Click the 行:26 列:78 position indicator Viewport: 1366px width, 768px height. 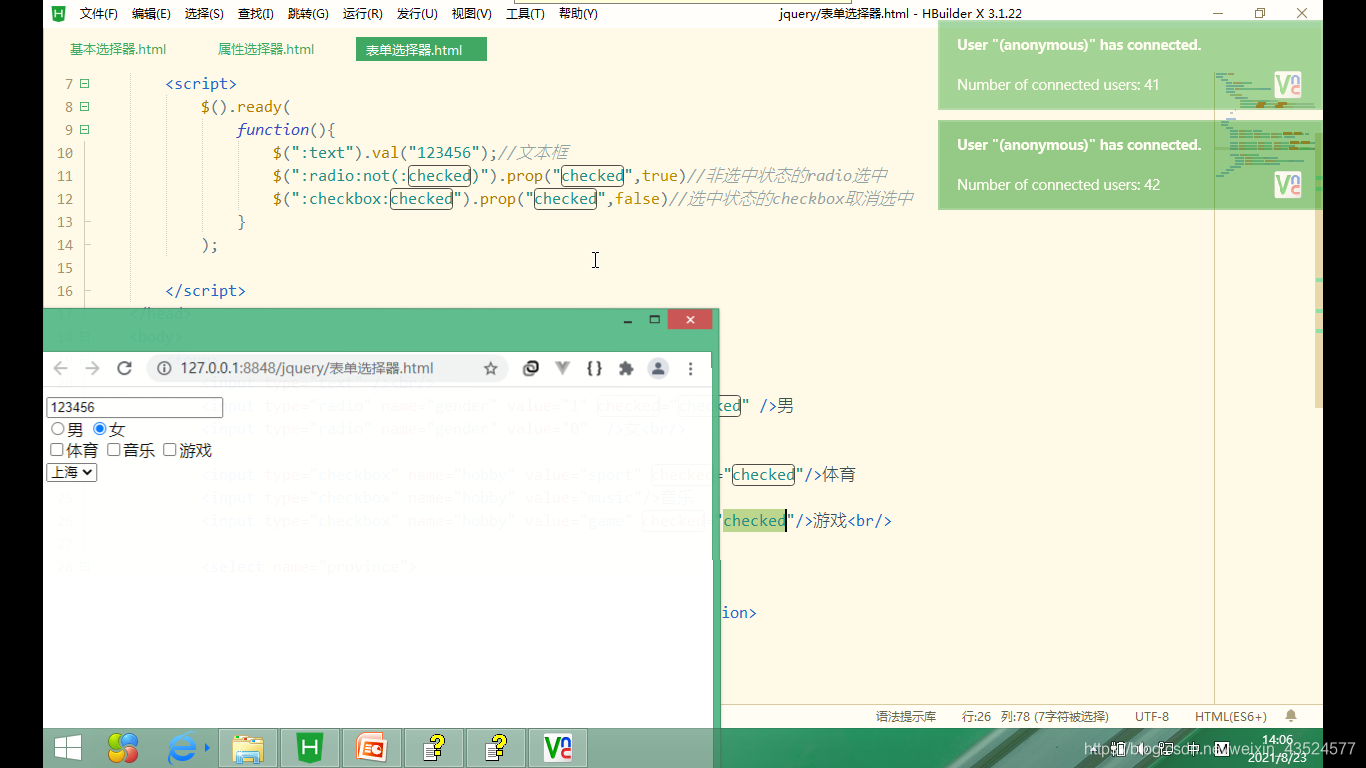click(x=1035, y=716)
